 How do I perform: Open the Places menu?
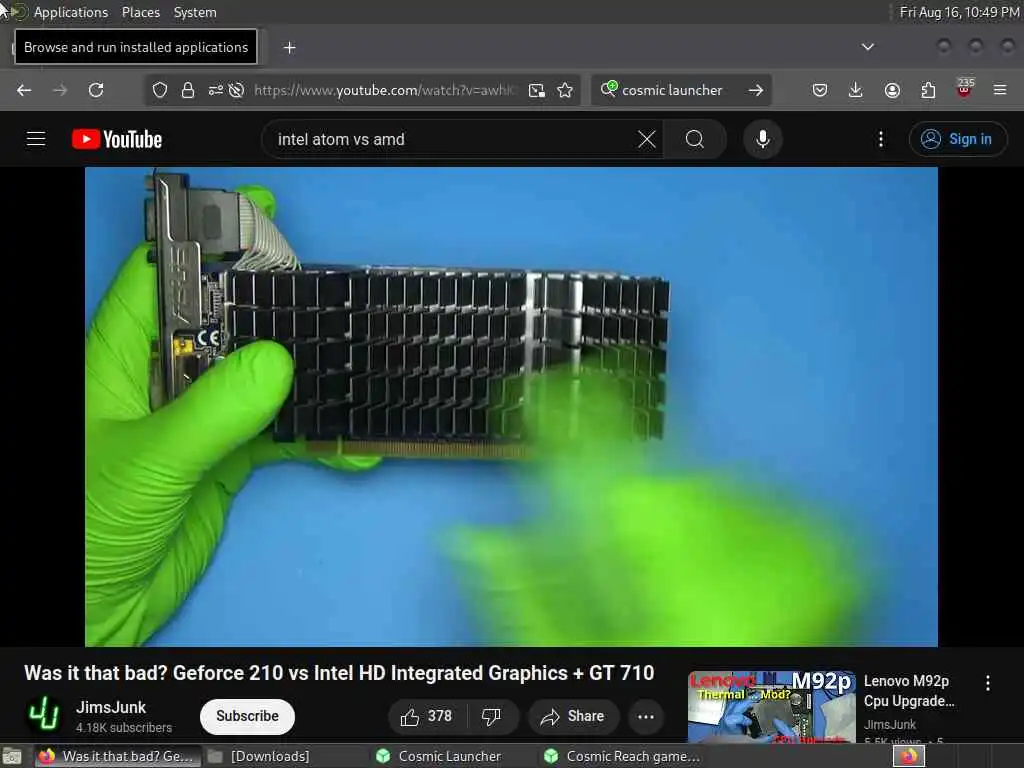pos(141,12)
